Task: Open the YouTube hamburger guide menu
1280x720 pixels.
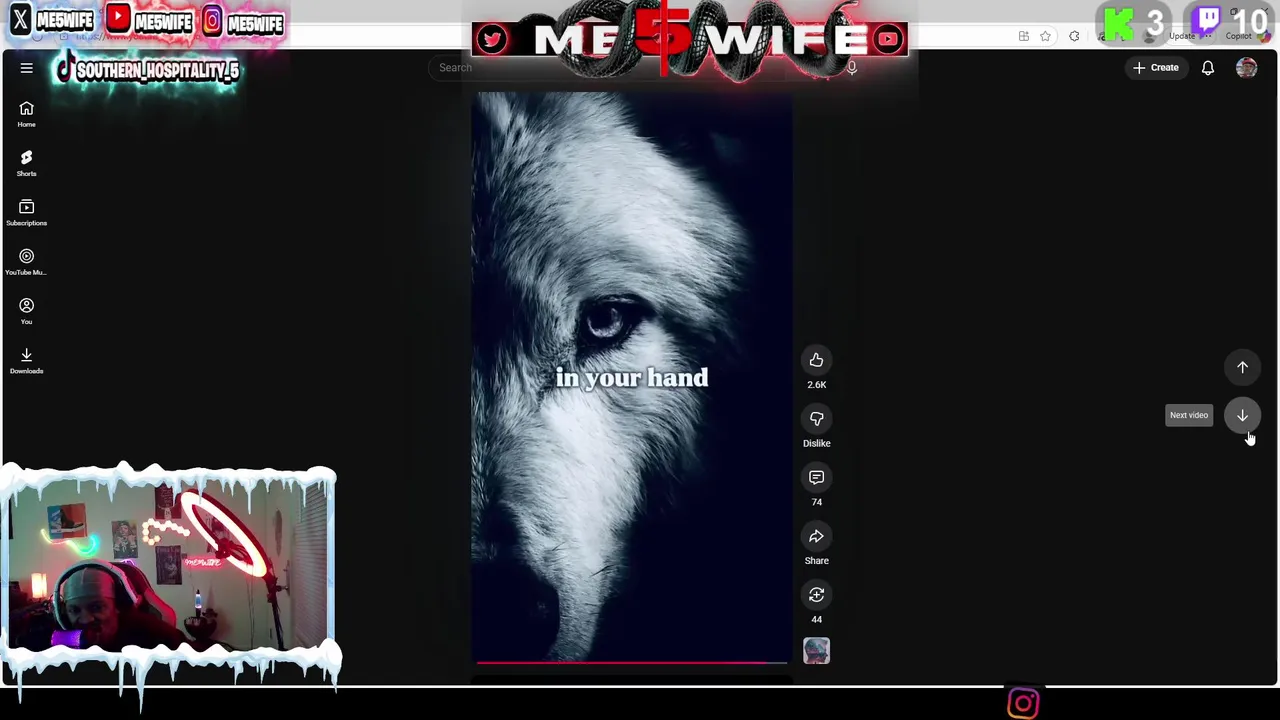Action: click(27, 68)
